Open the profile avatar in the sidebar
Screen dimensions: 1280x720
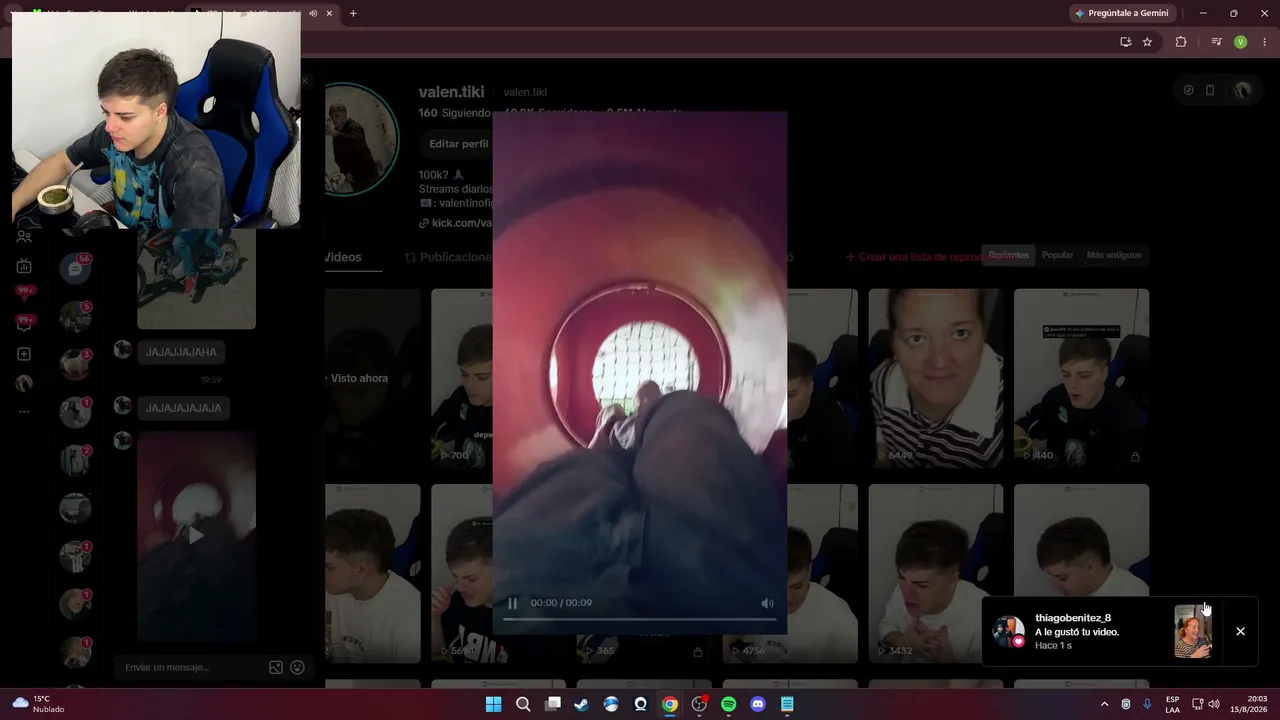point(24,383)
